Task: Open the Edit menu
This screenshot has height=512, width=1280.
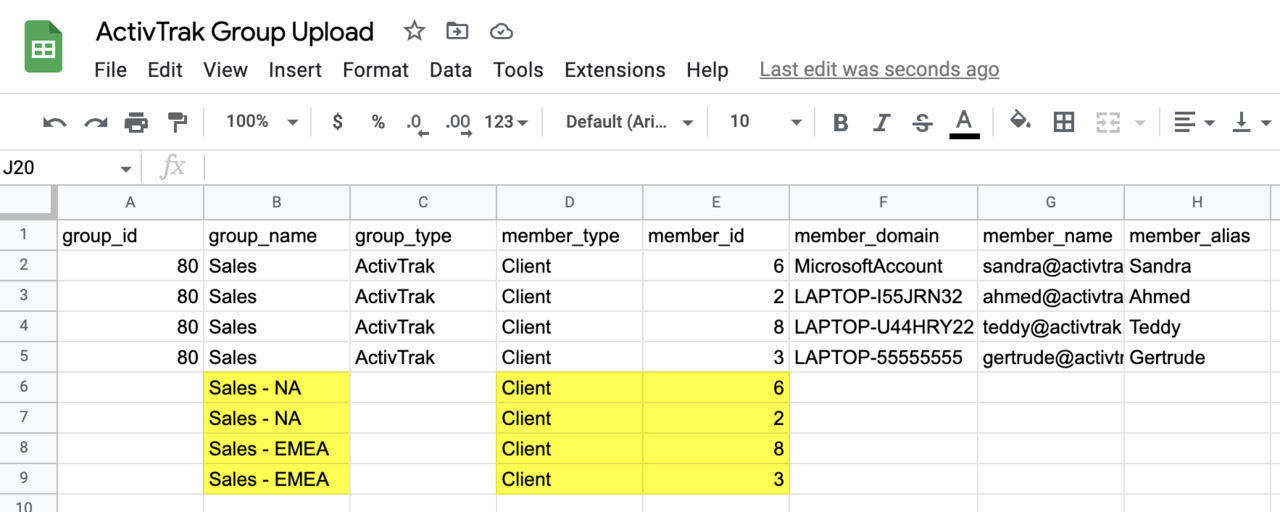Action: coord(165,70)
